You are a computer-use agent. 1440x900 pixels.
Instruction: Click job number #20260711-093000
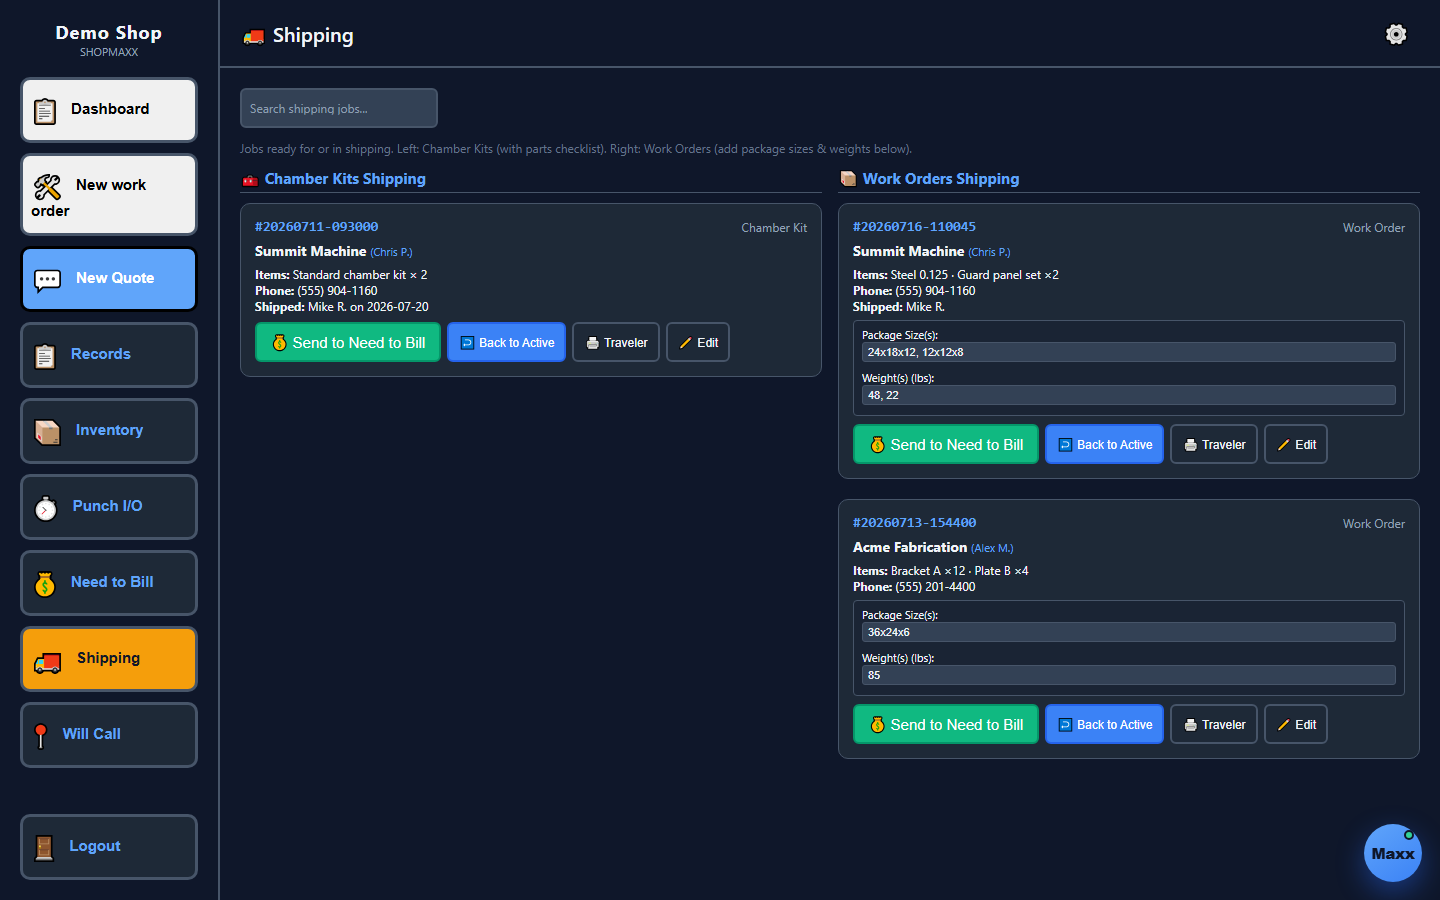pos(316,227)
